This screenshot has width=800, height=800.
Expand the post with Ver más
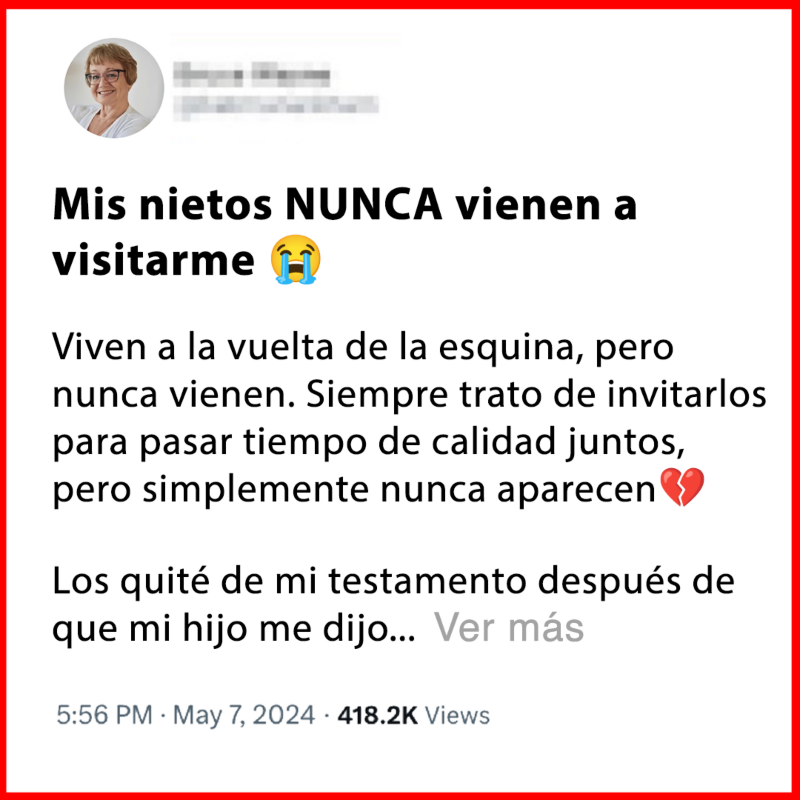(x=509, y=627)
